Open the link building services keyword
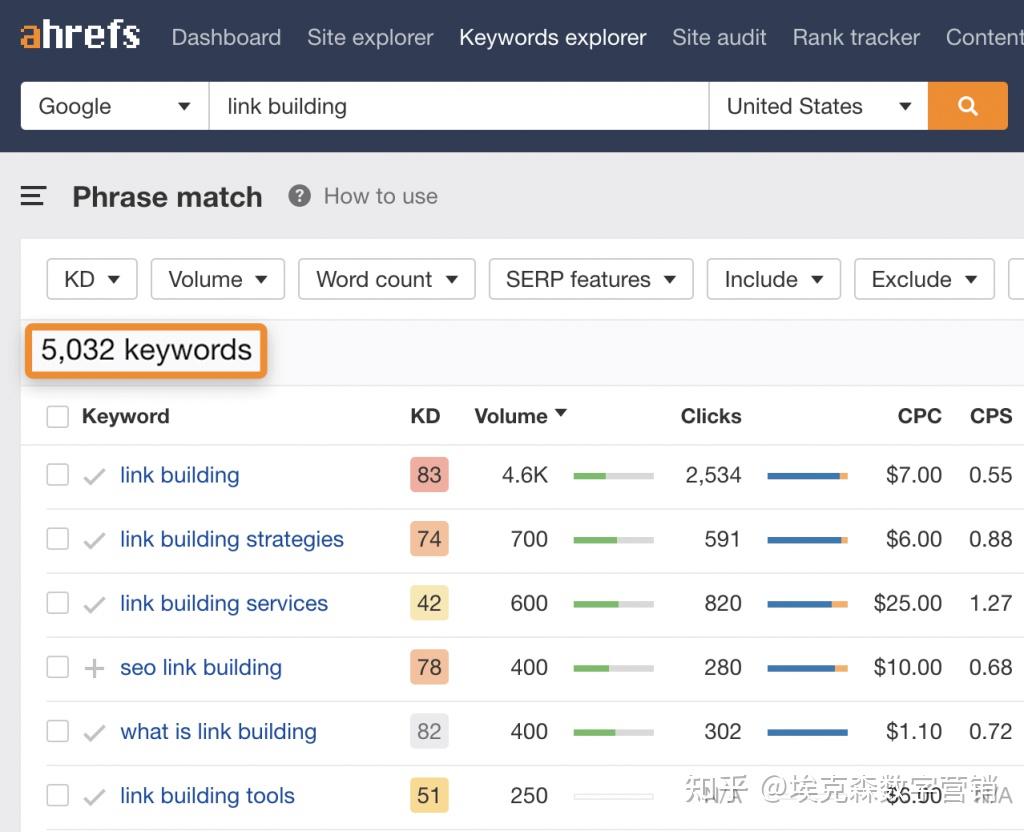Screen dimensions: 1024x832 (224, 603)
